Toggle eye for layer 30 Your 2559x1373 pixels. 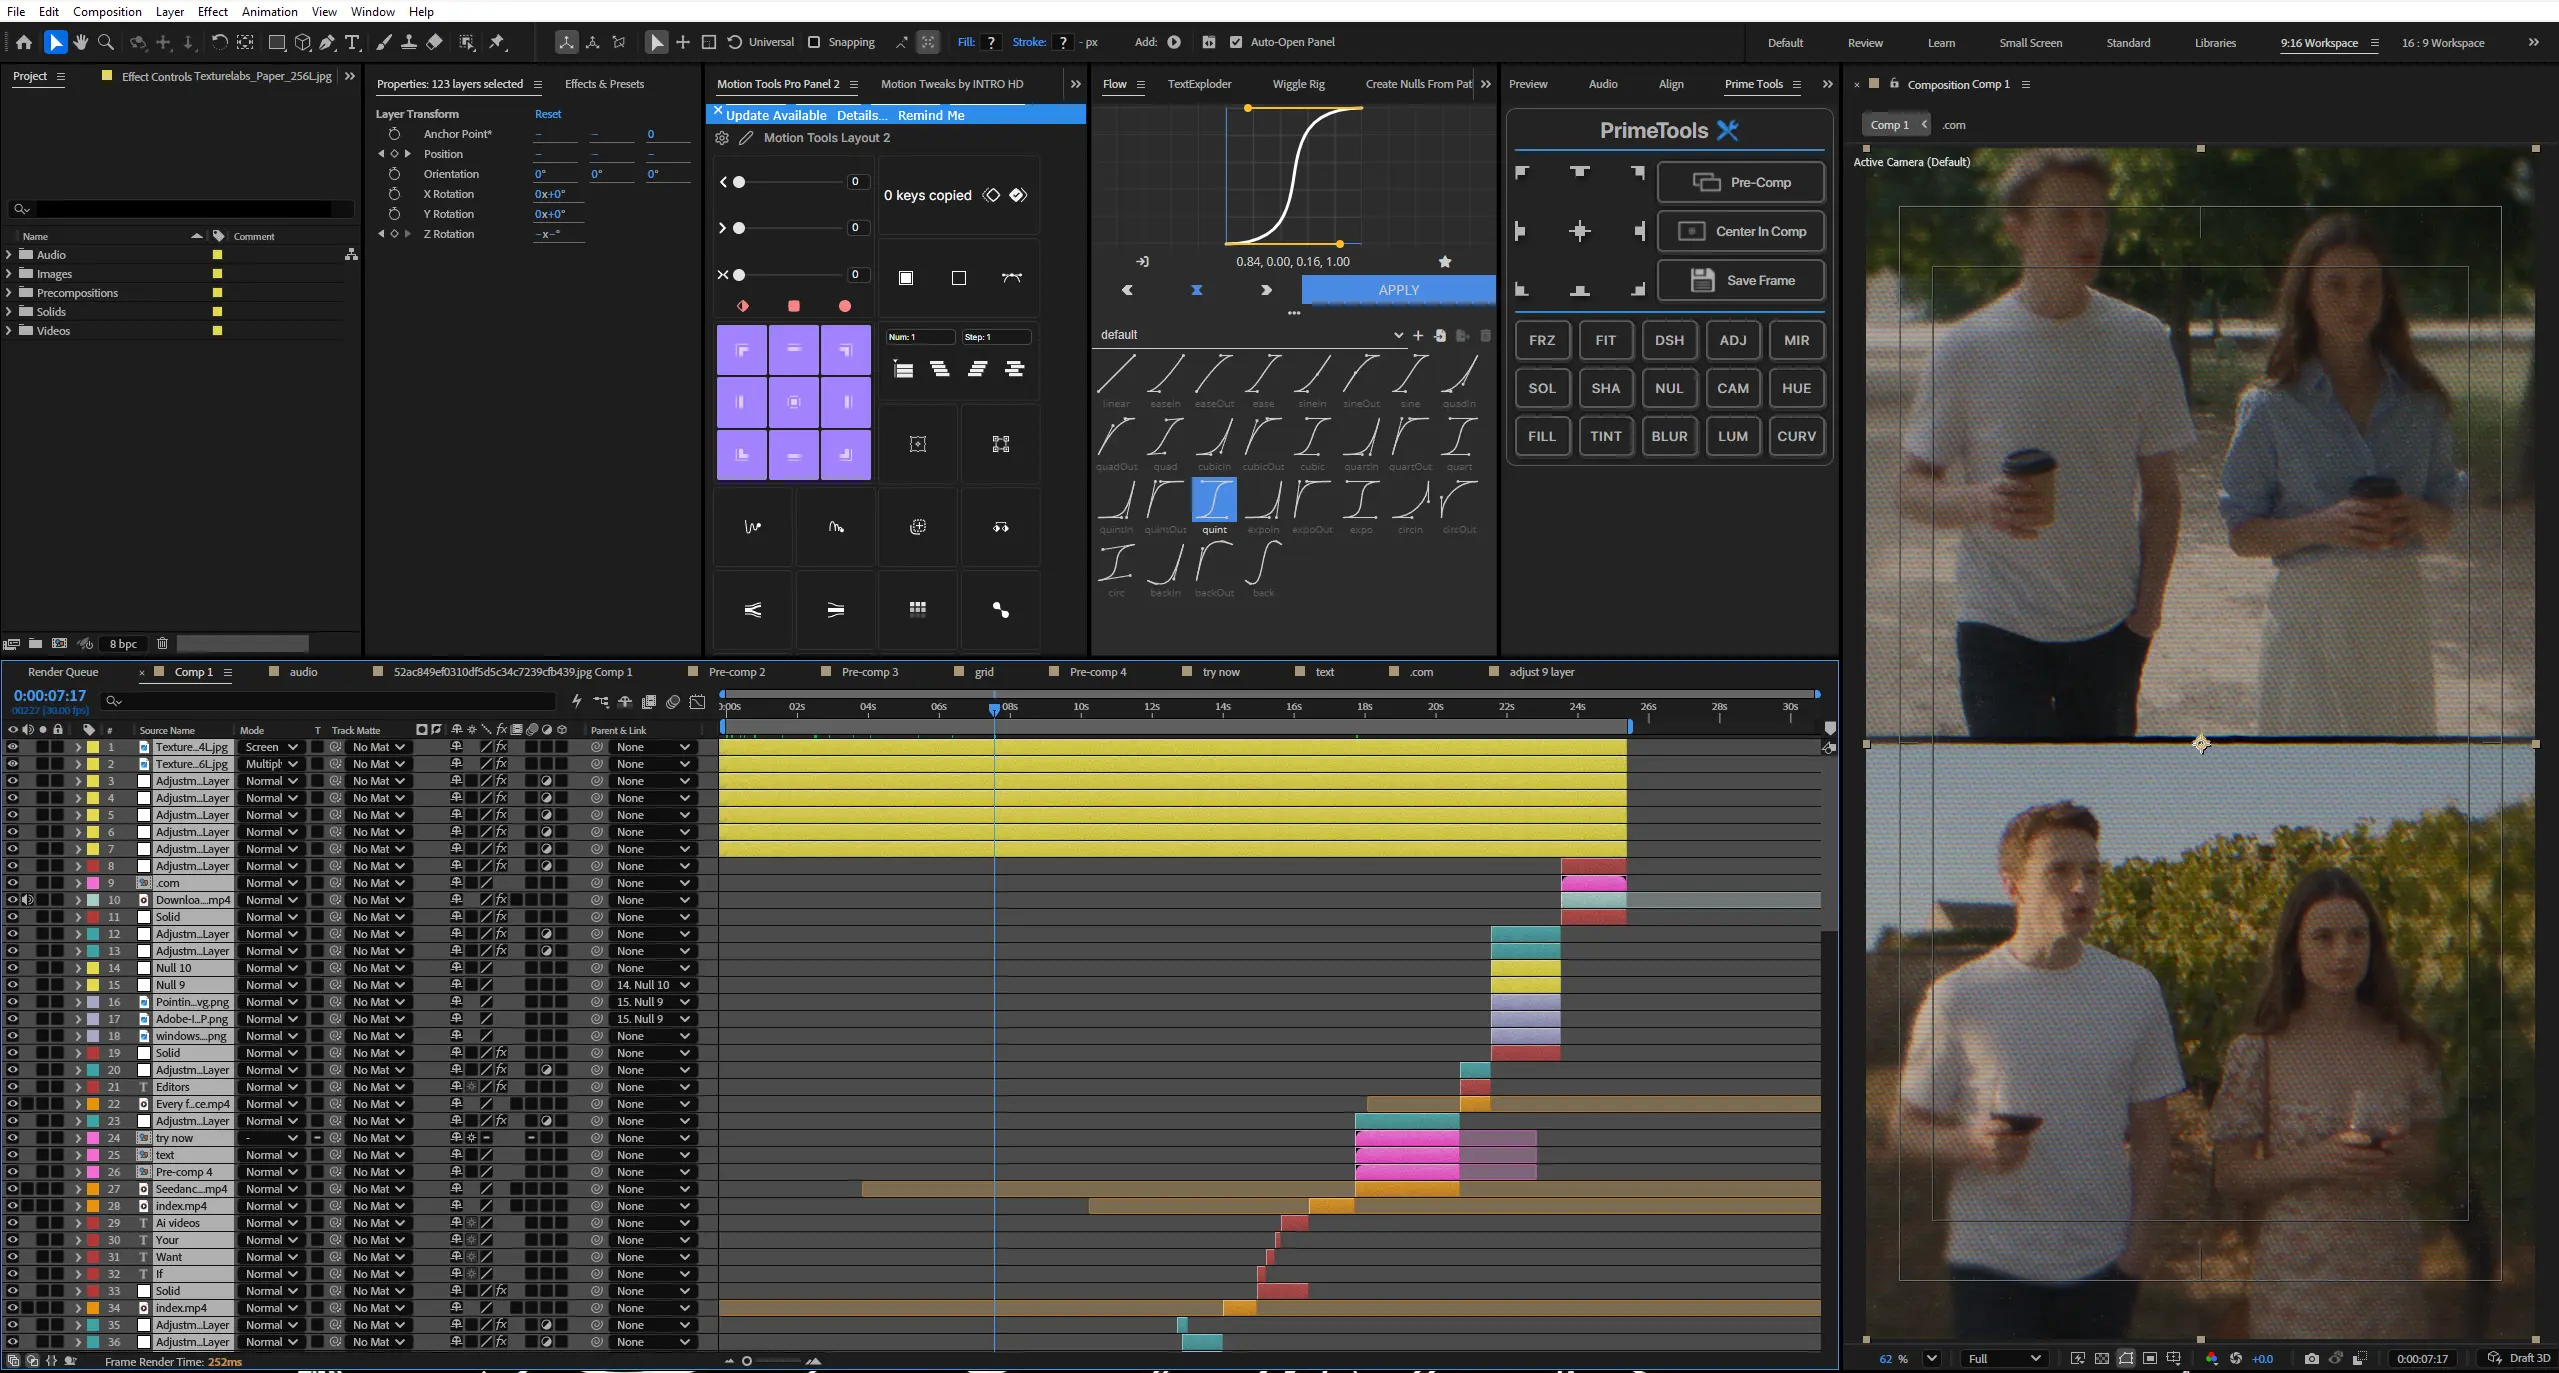click(13, 1240)
